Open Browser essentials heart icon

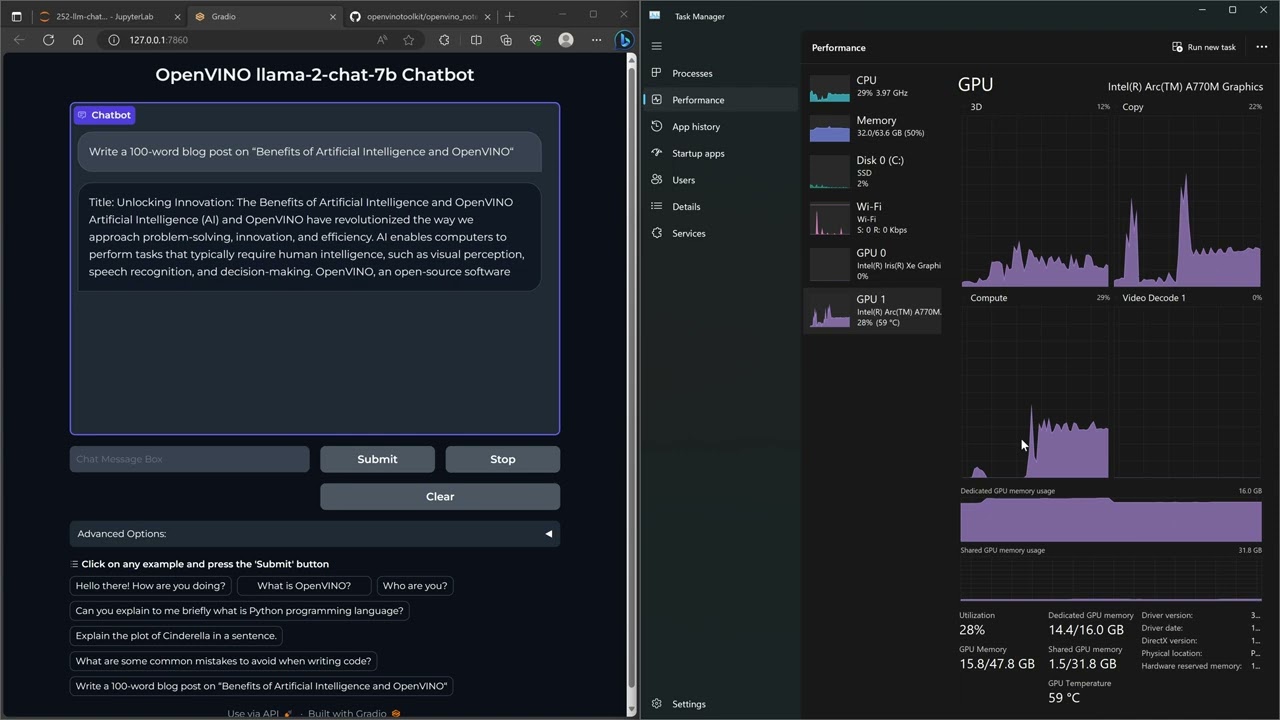tap(535, 40)
